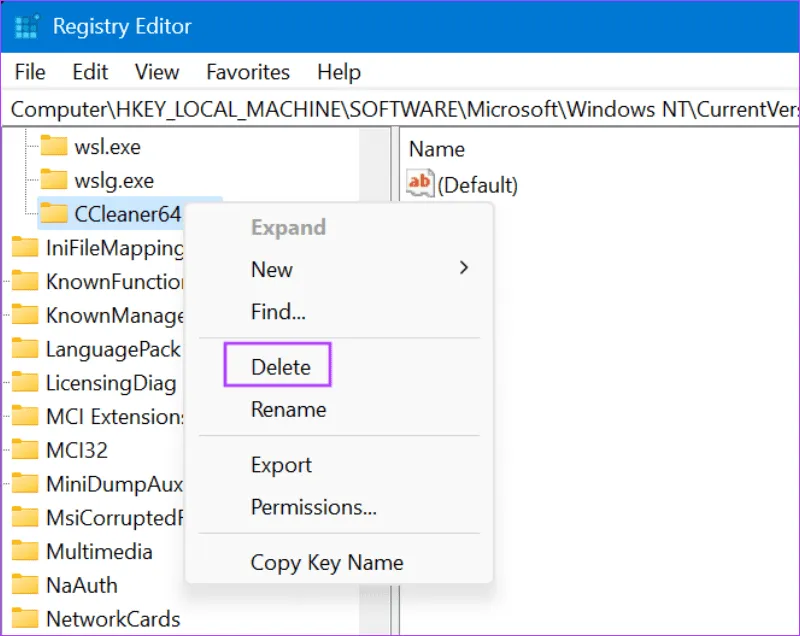Screen dimensions: 800x636
Task: Click the Name column header
Action: [437, 149]
